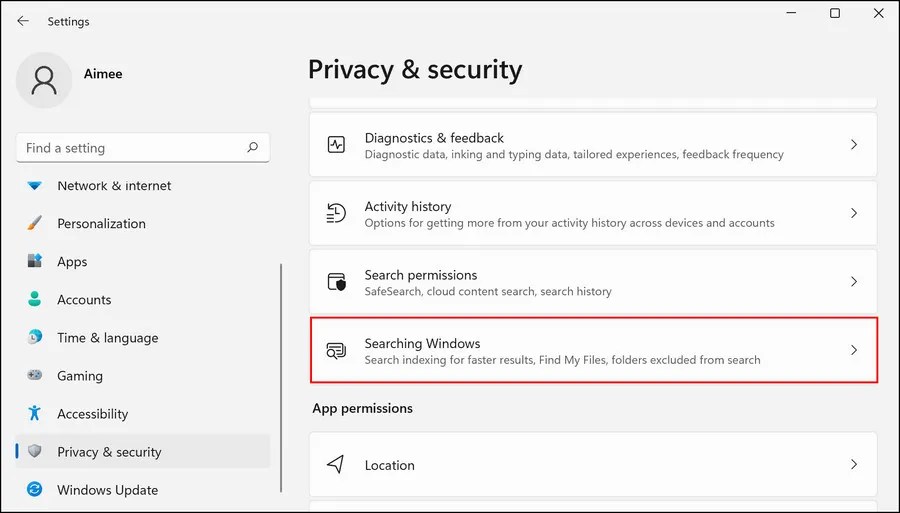
Task: Click the Diagnostics & feedback title
Action: click(x=434, y=138)
